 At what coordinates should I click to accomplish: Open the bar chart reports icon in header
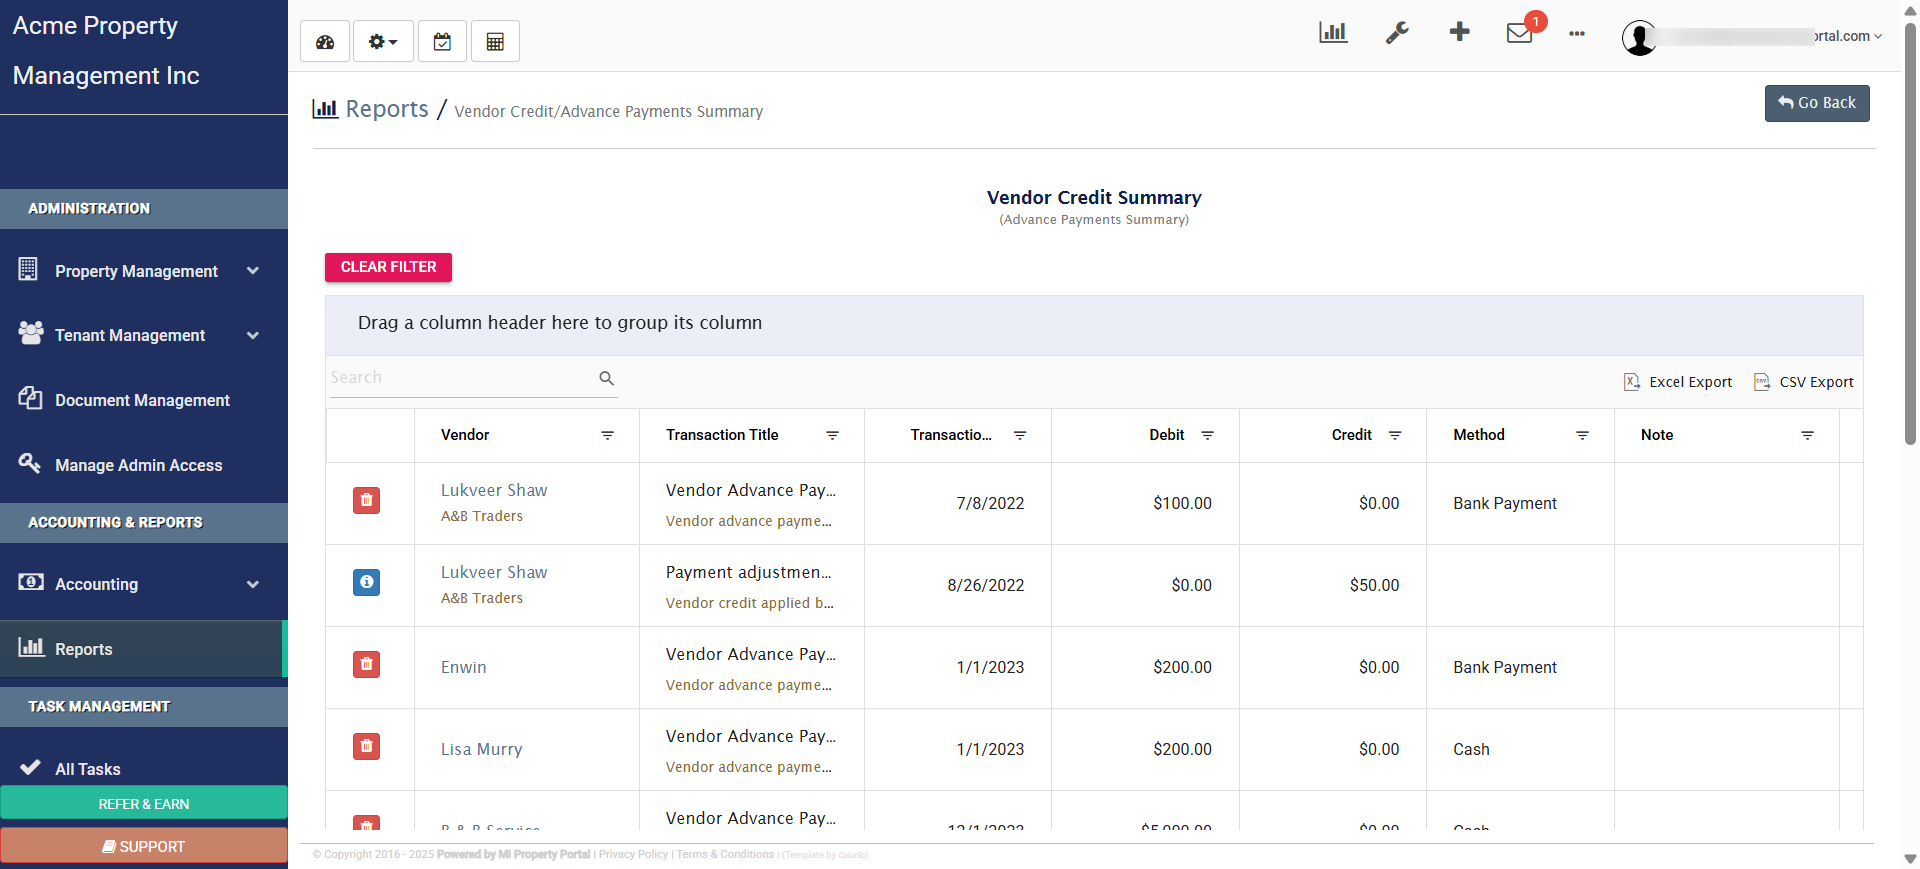click(x=1333, y=33)
